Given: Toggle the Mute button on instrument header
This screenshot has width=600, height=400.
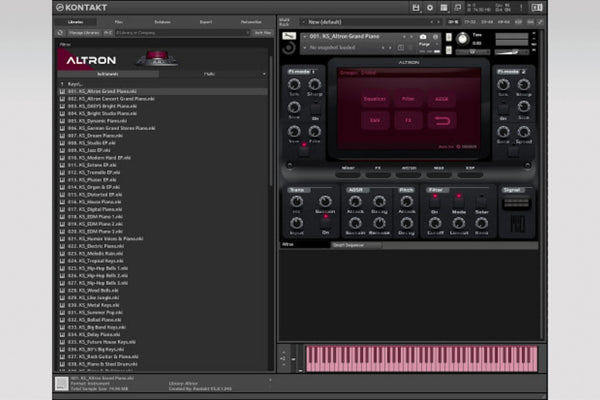Looking at the screenshot, I should [x=449, y=50].
